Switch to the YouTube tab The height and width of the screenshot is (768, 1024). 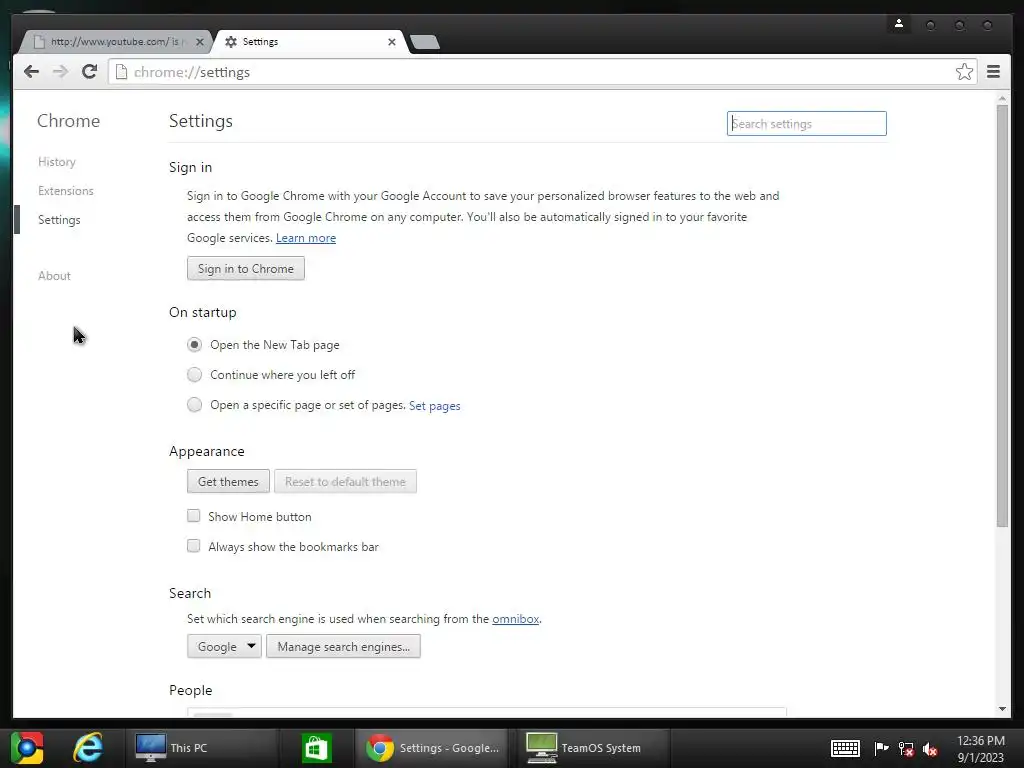pos(116,42)
